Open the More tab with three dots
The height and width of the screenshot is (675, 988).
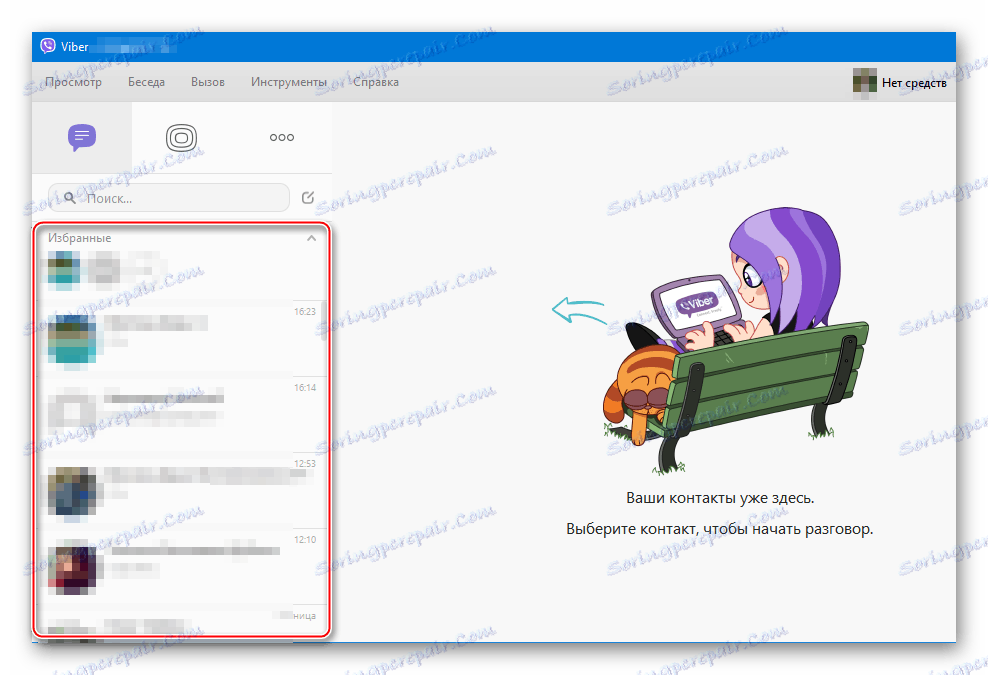(x=282, y=137)
